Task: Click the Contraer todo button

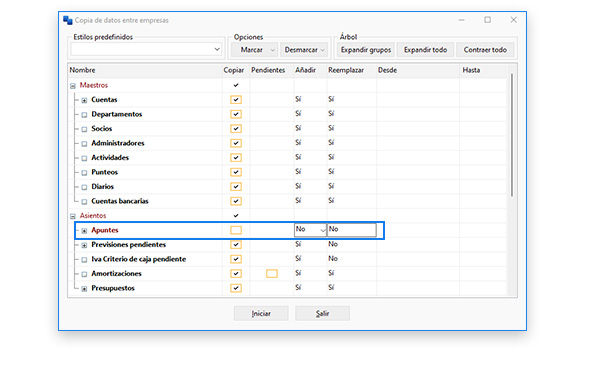Action: (x=485, y=50)
